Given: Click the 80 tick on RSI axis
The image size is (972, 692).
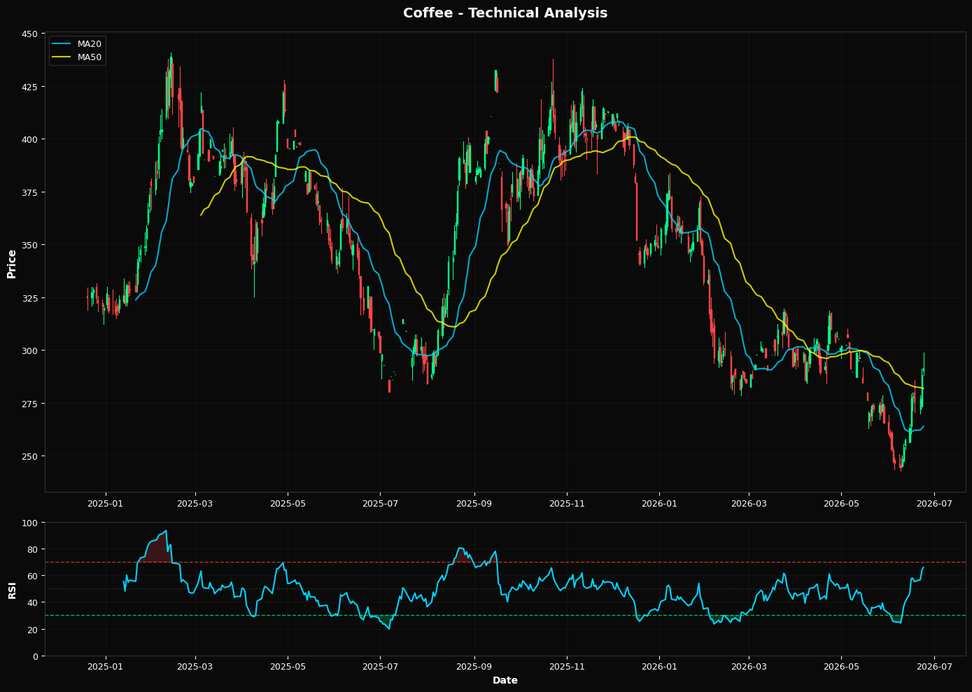Looking at the screenshot, I should tap(33, 549).
